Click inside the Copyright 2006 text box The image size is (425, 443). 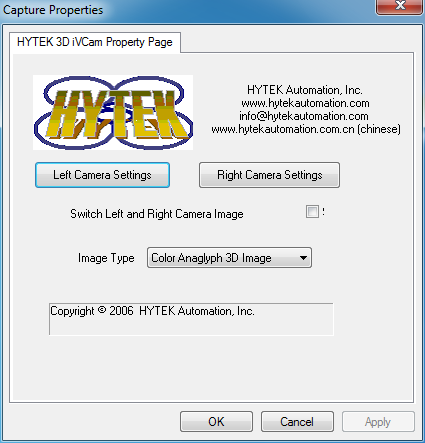coord(191,319)
